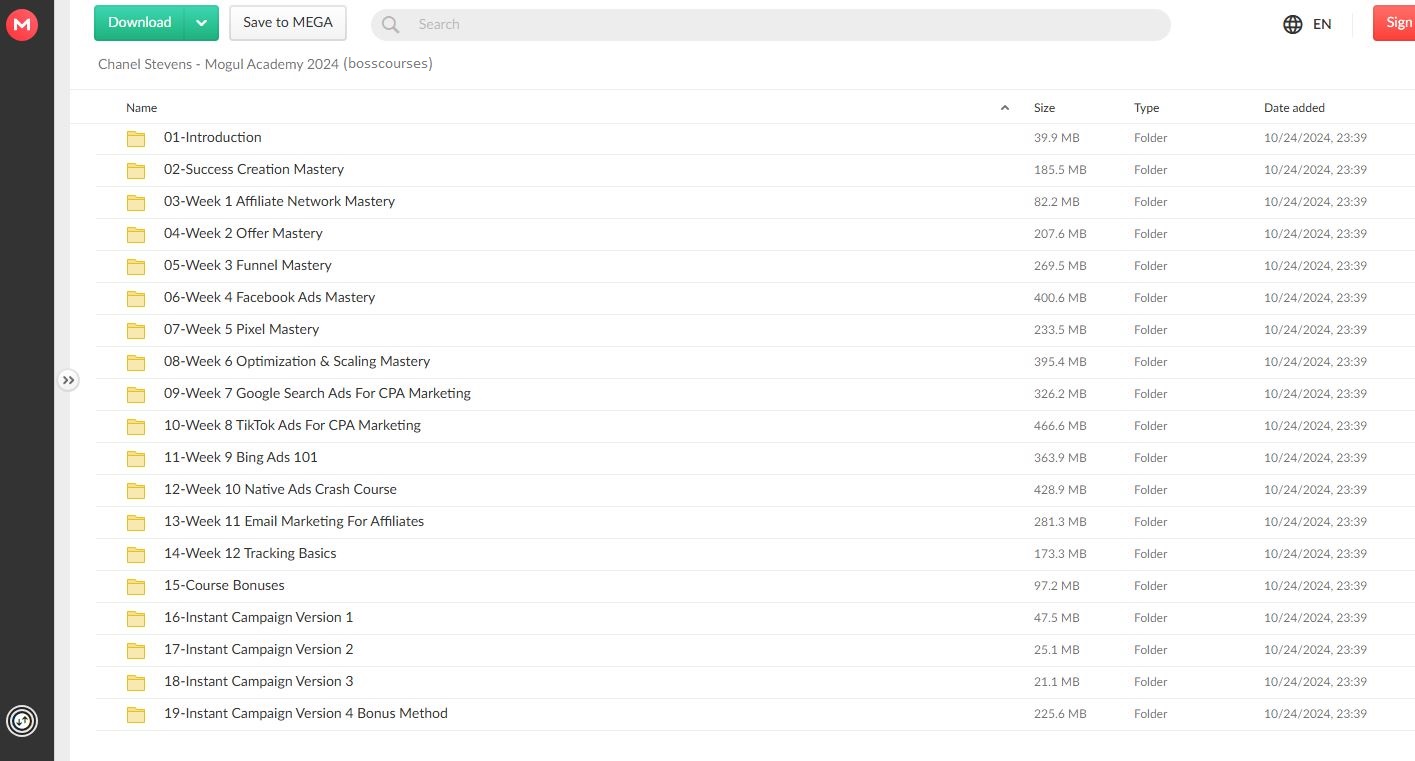
Task: Click the globe language icon
Action: coord(1292,24)
